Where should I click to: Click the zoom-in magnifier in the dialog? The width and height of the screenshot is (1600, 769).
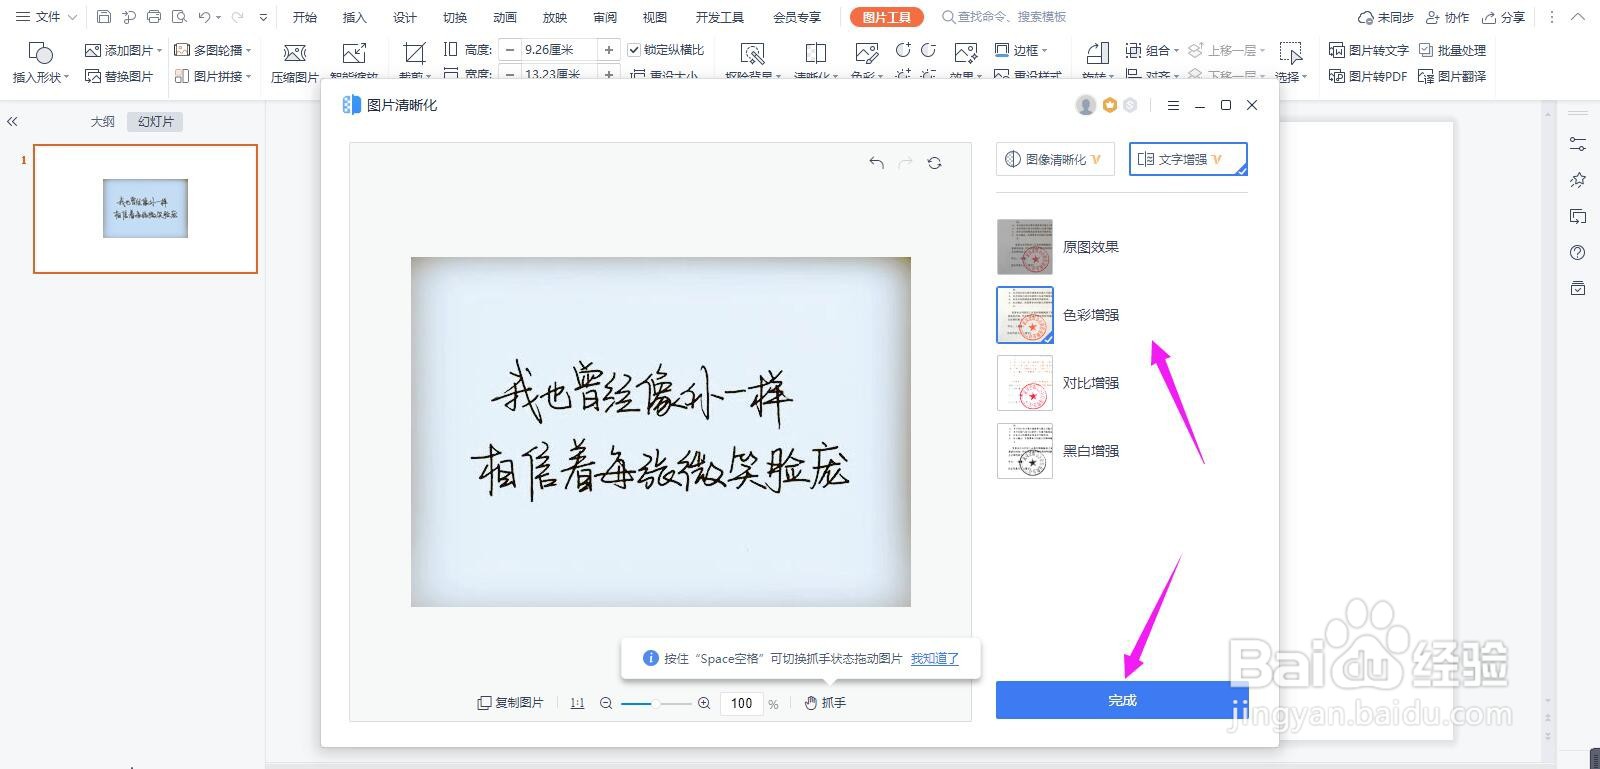704,703
